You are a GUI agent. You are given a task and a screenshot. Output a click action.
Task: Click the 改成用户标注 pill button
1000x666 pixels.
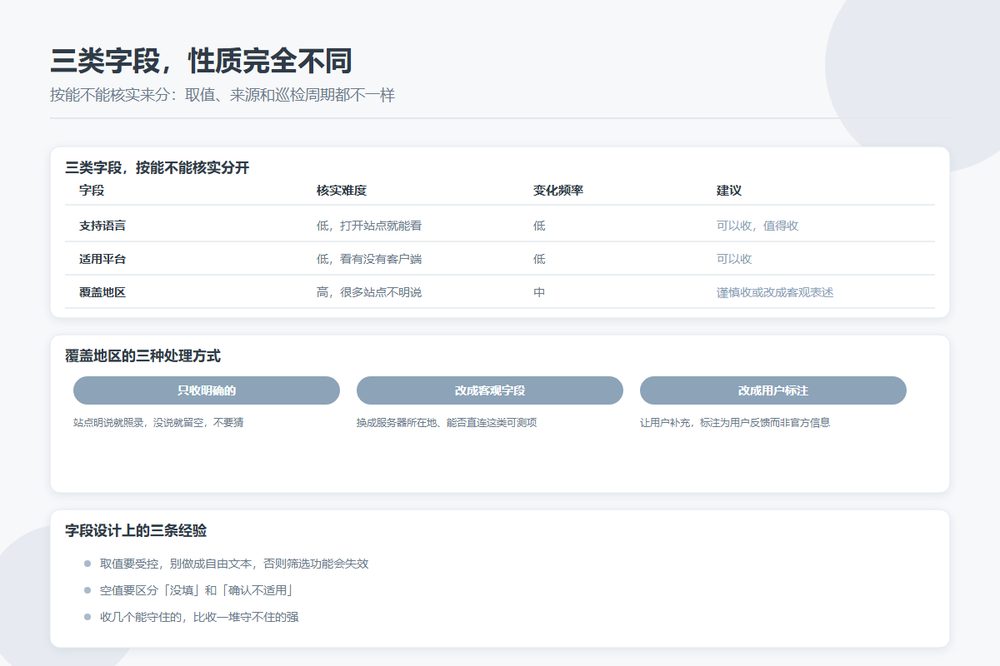coord(773,390)
